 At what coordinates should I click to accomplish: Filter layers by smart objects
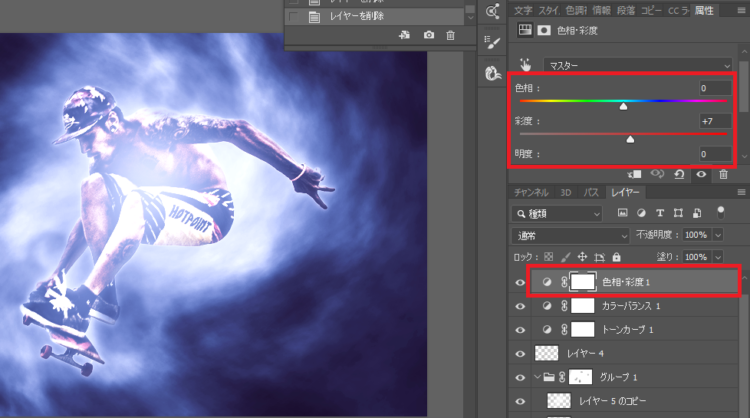coord(697,213)
